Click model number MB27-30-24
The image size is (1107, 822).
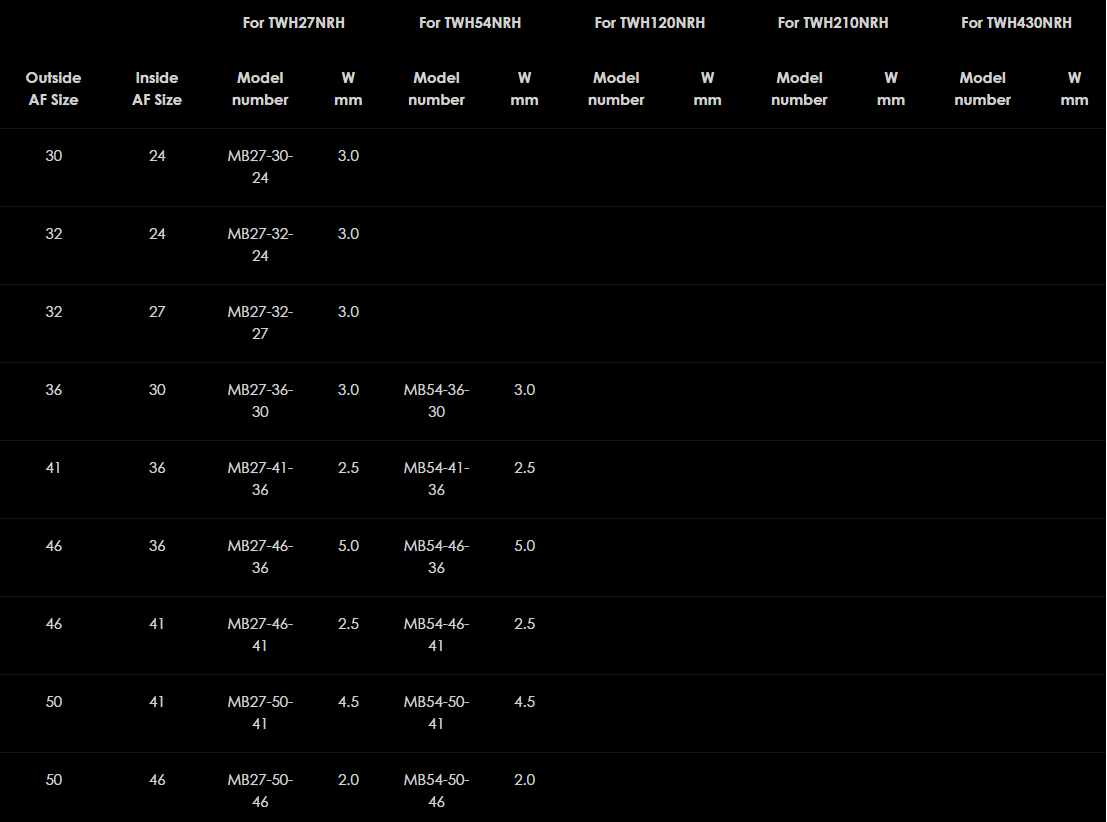coord(260,167)
